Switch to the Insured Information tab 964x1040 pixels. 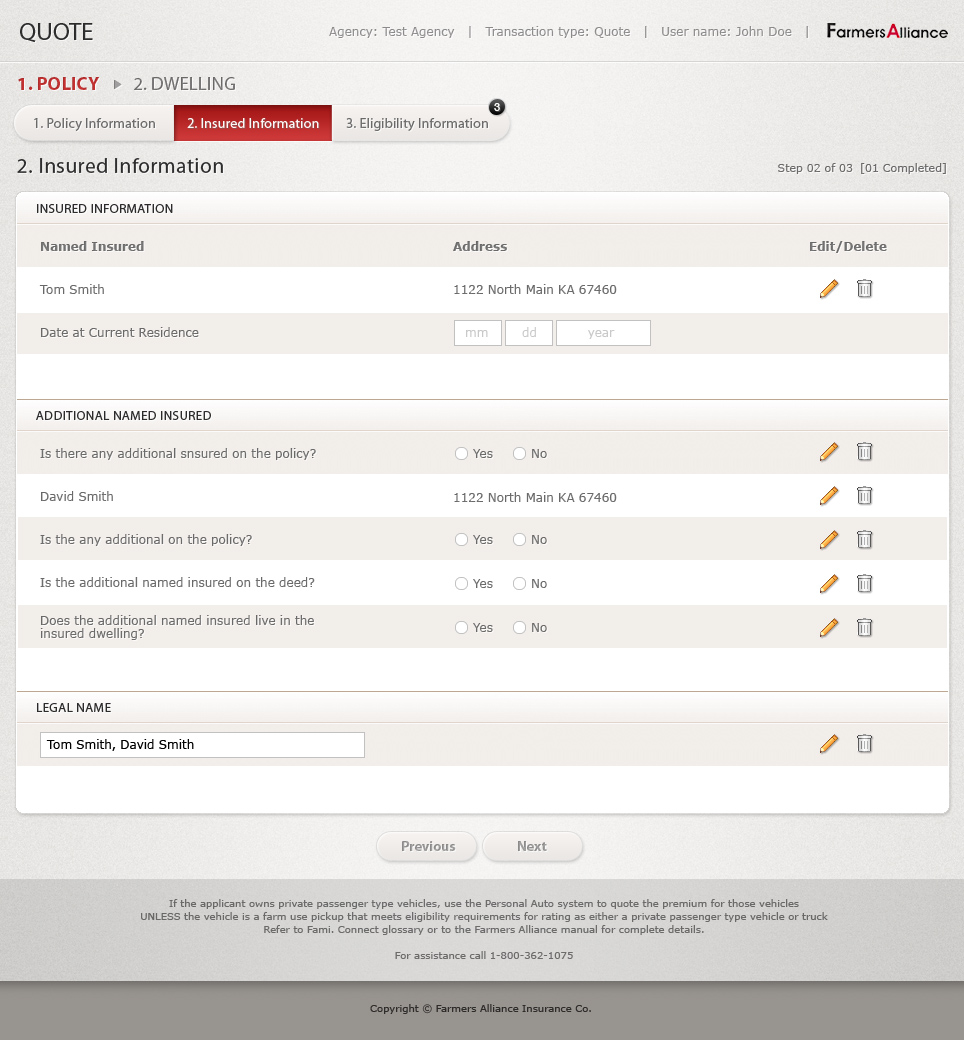coord(253,123)
